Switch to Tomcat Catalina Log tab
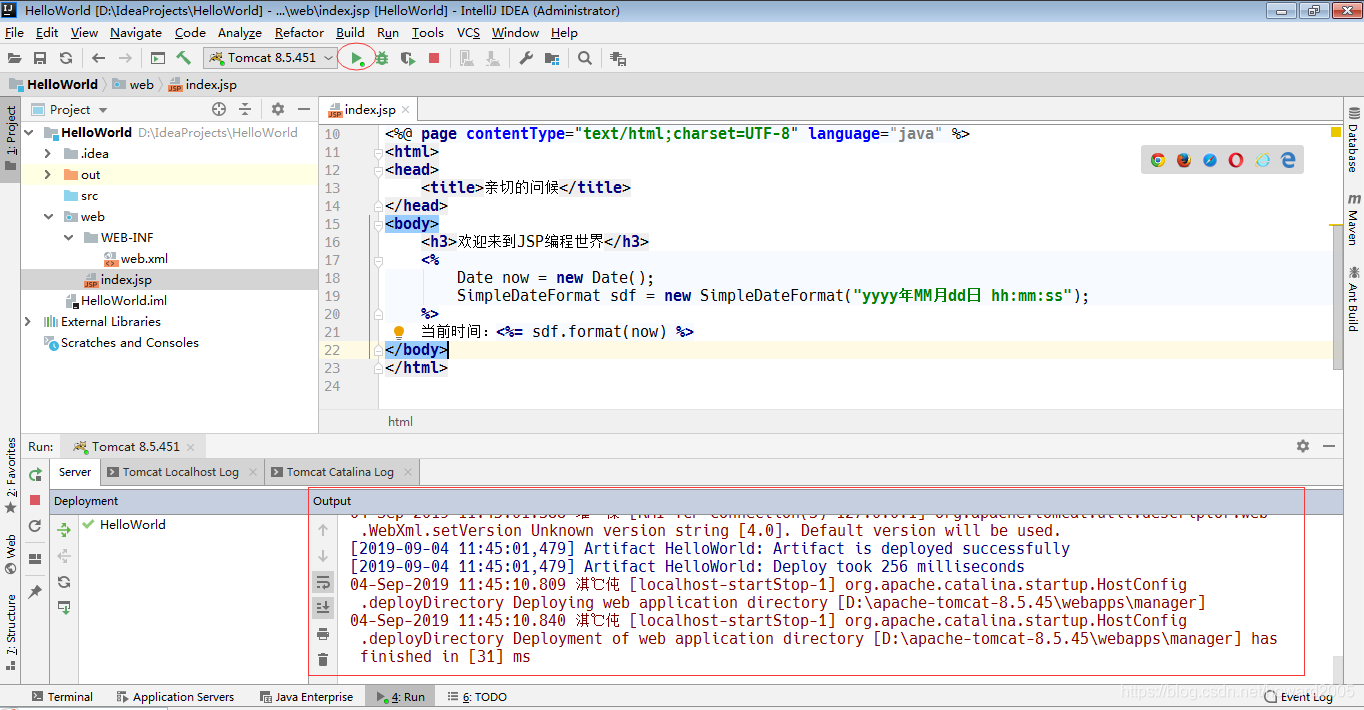 (342, 472)
